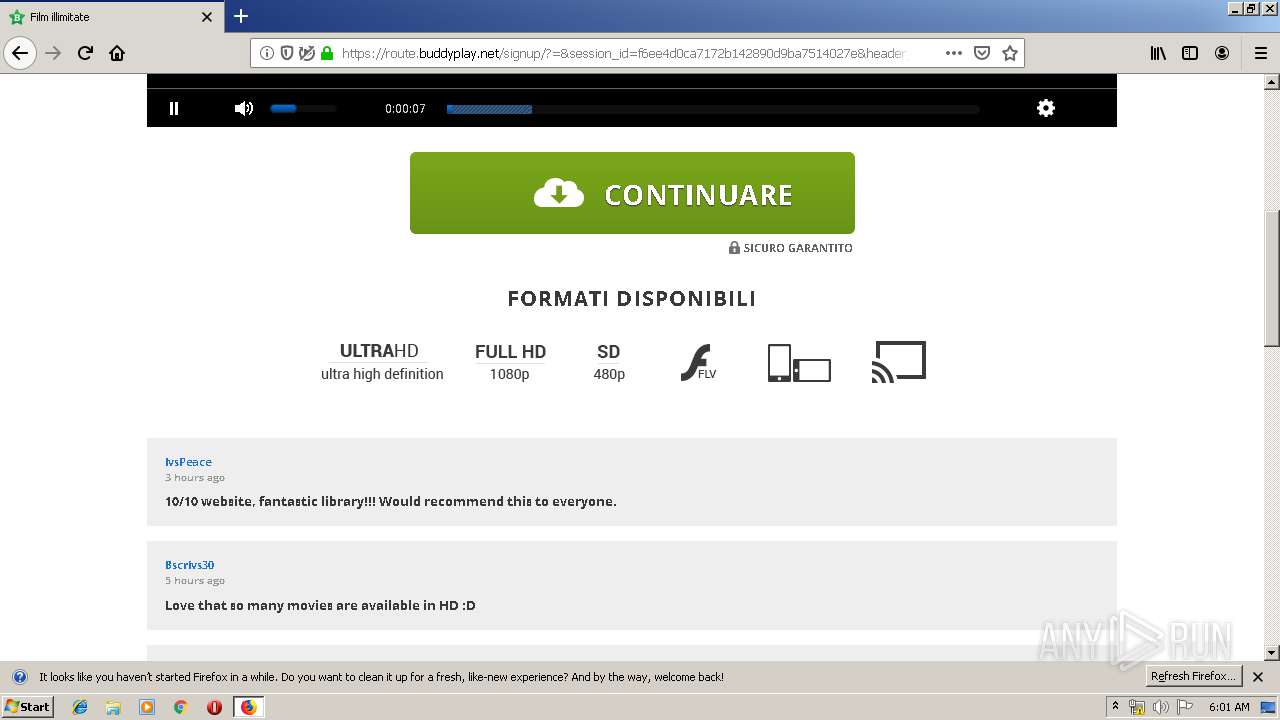Click the mobile and tablet devices icon
1280x720 pixels.
[799, 363]
